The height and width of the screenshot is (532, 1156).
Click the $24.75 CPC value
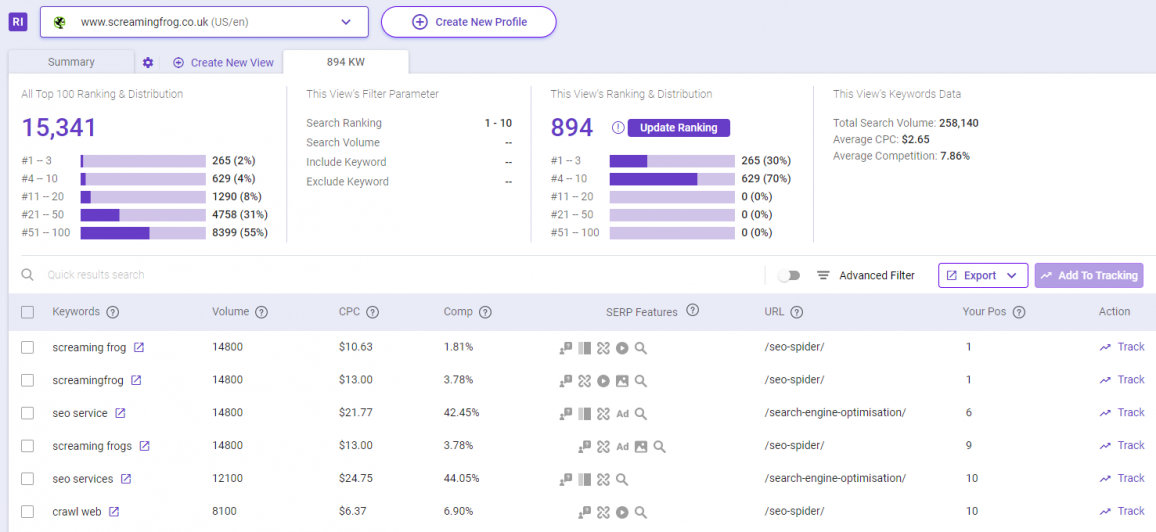pos(355,478)
